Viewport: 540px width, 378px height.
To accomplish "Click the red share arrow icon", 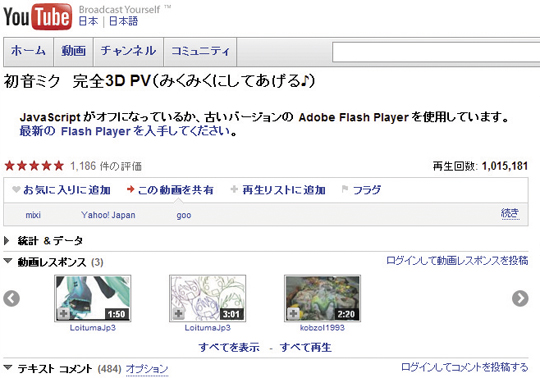I will click(x=130, y=189).
